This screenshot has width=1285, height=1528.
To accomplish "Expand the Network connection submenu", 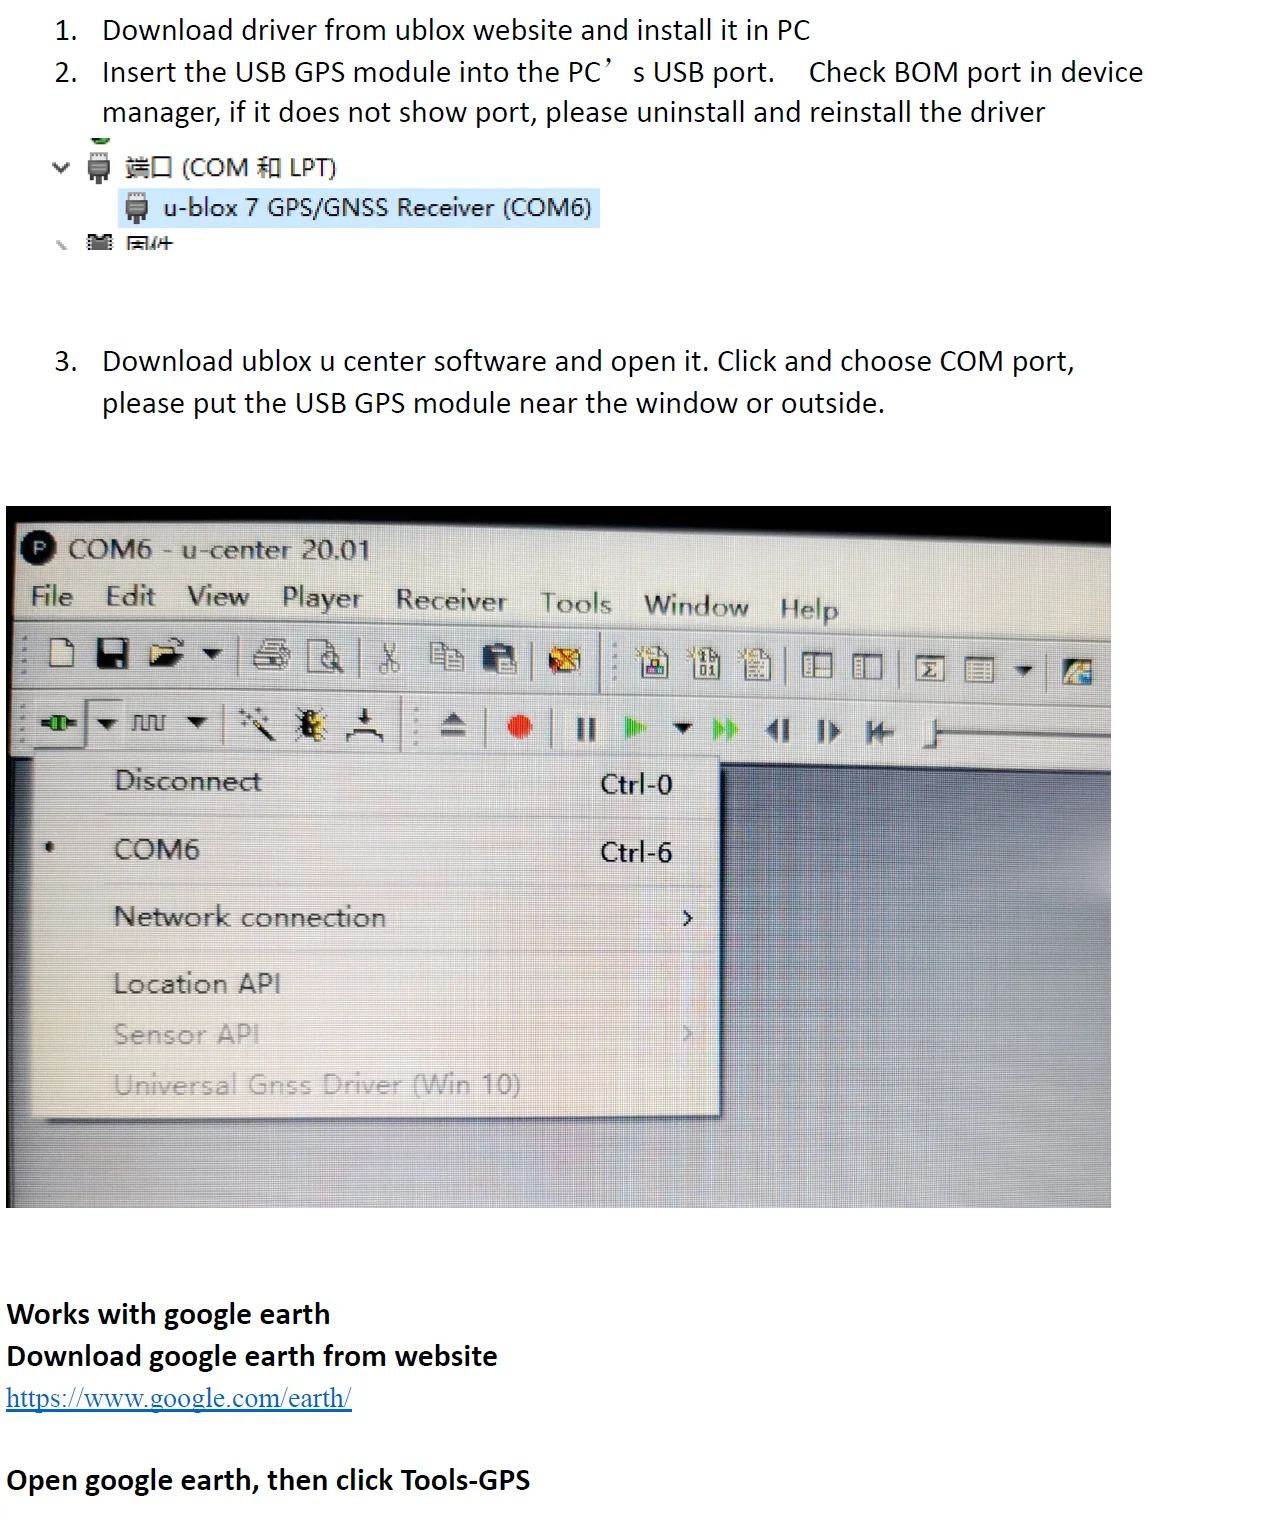I will click(x=376, y=917).
